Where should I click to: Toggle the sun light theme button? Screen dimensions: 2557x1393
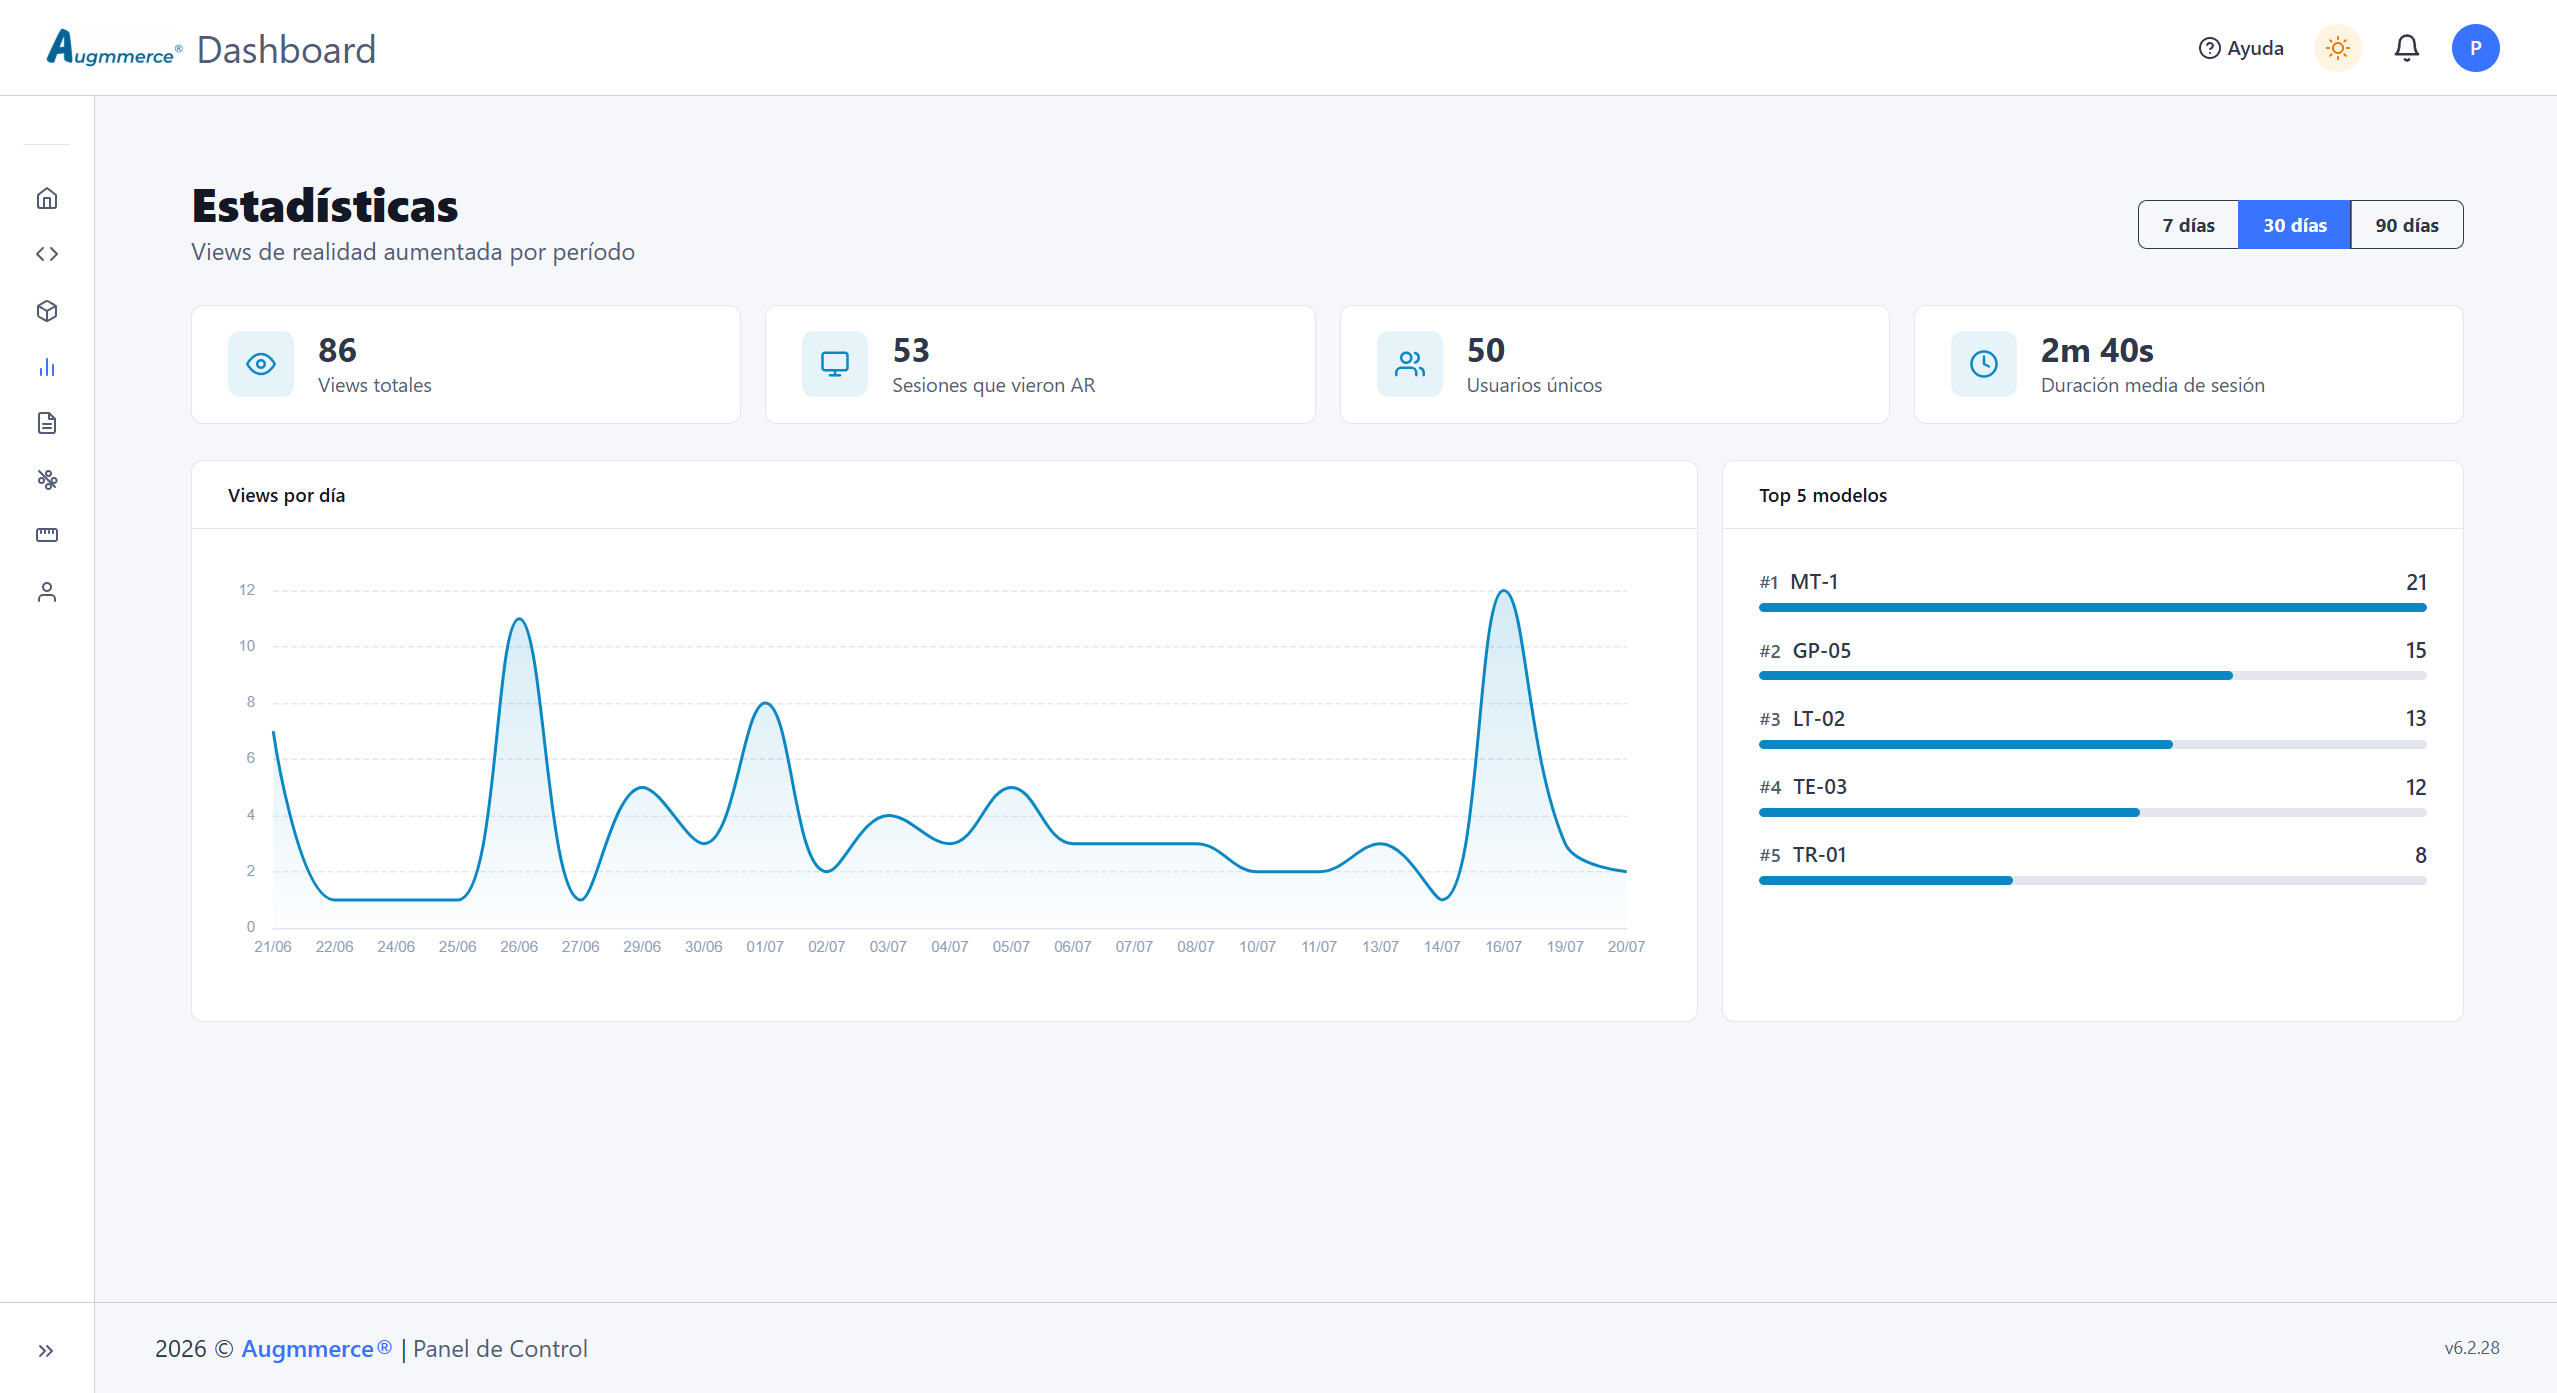(2338, 48)
